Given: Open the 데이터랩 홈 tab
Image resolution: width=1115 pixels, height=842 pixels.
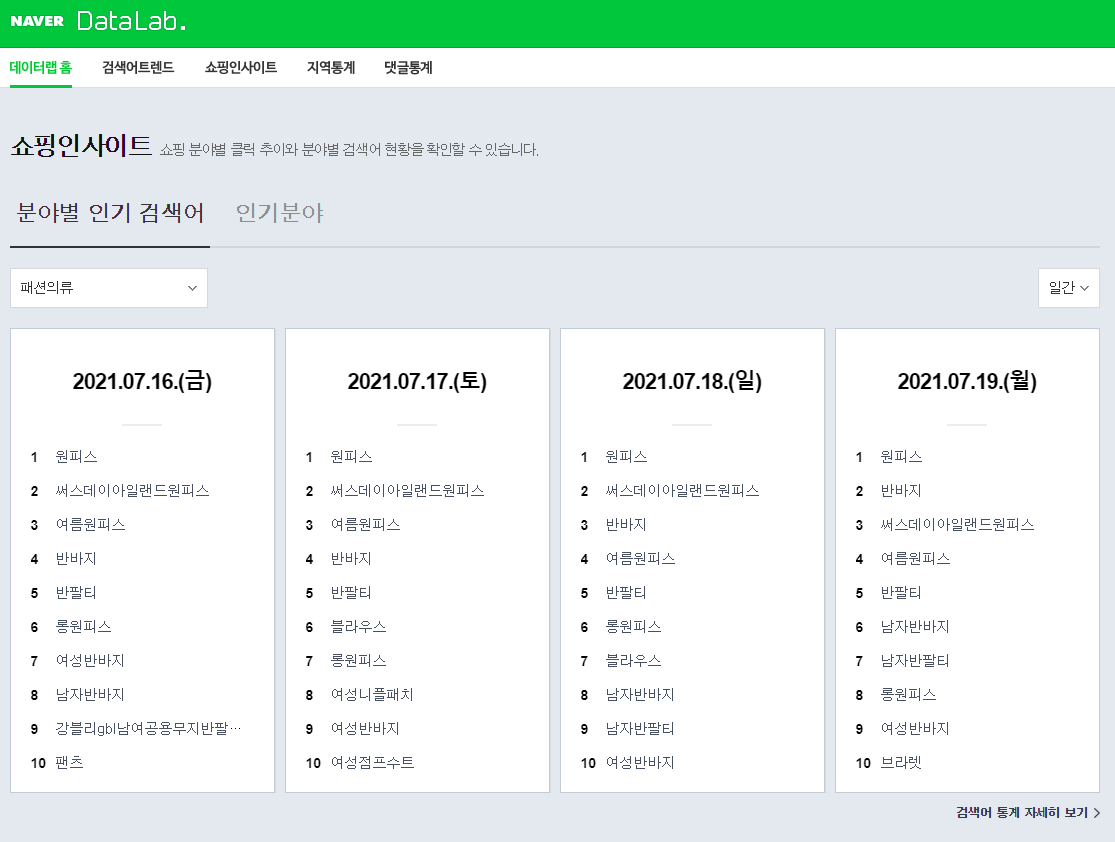Looking at the screenshot, I should click(41, 68).
